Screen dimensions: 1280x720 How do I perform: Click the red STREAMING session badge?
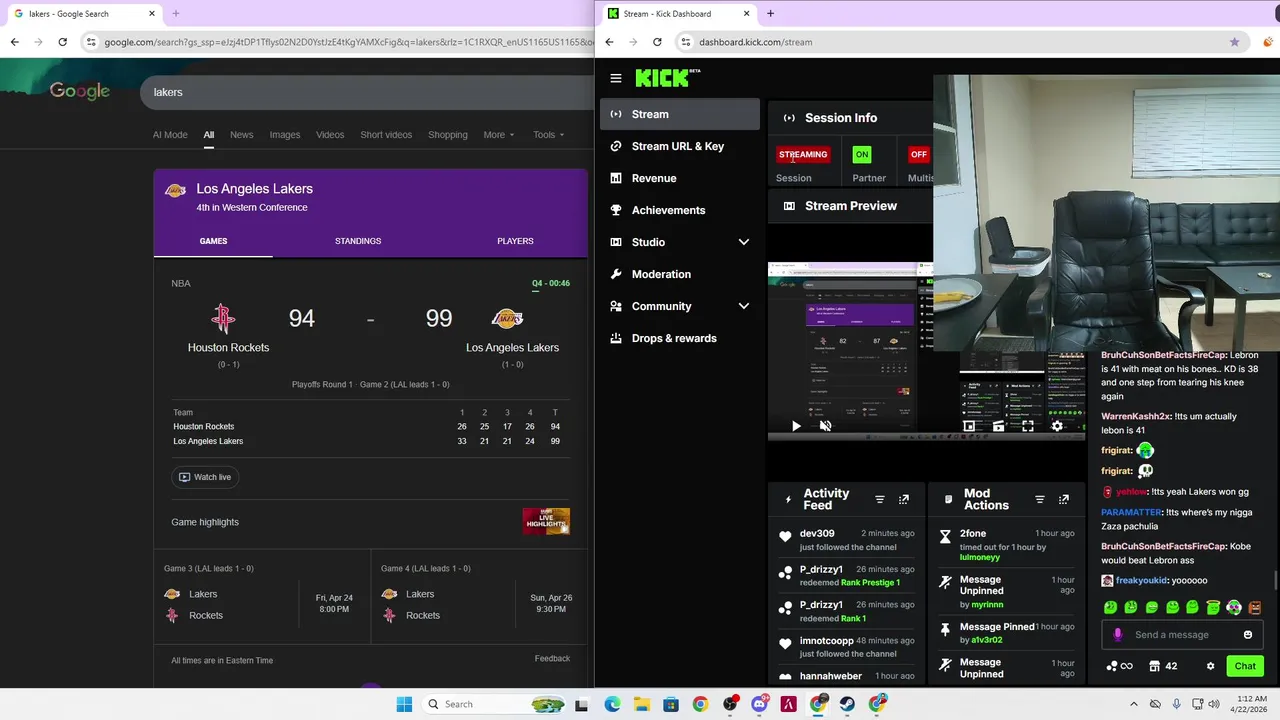pos(803,154)
